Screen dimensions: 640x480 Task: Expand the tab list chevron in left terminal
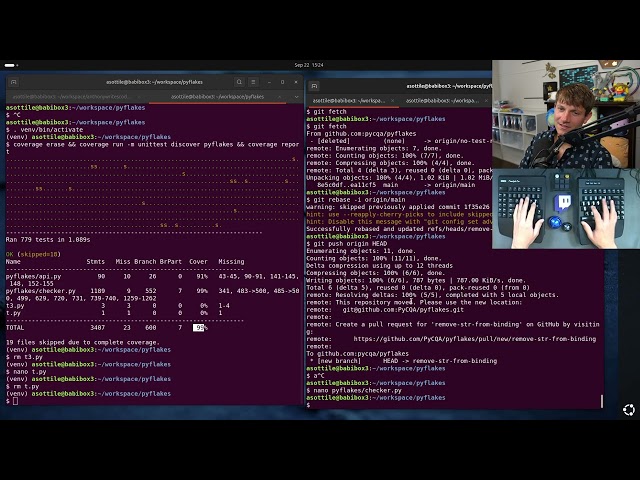tap(296, 97)
